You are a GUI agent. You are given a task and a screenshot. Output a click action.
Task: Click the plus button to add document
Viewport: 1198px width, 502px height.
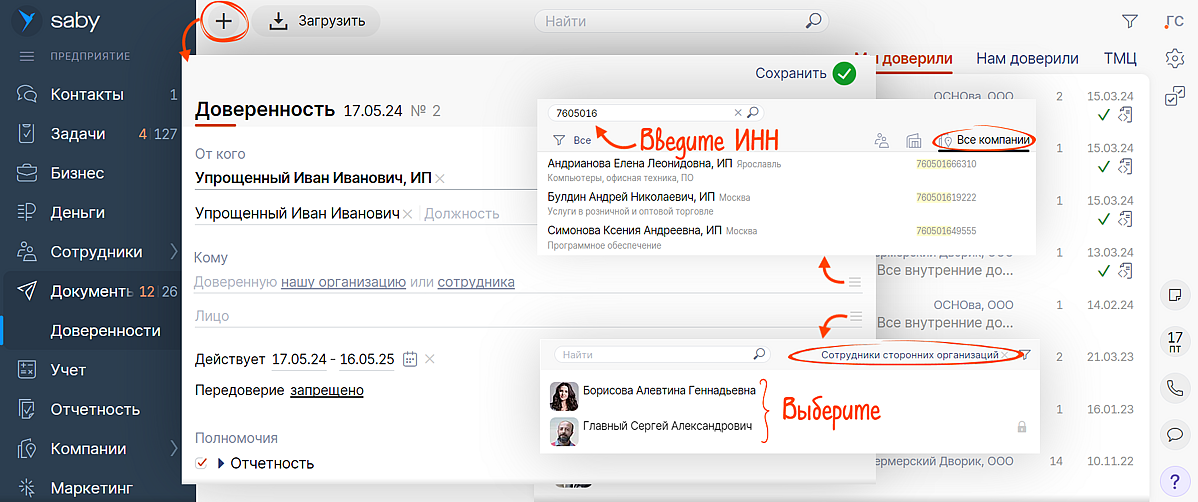(x=224, y=21)
